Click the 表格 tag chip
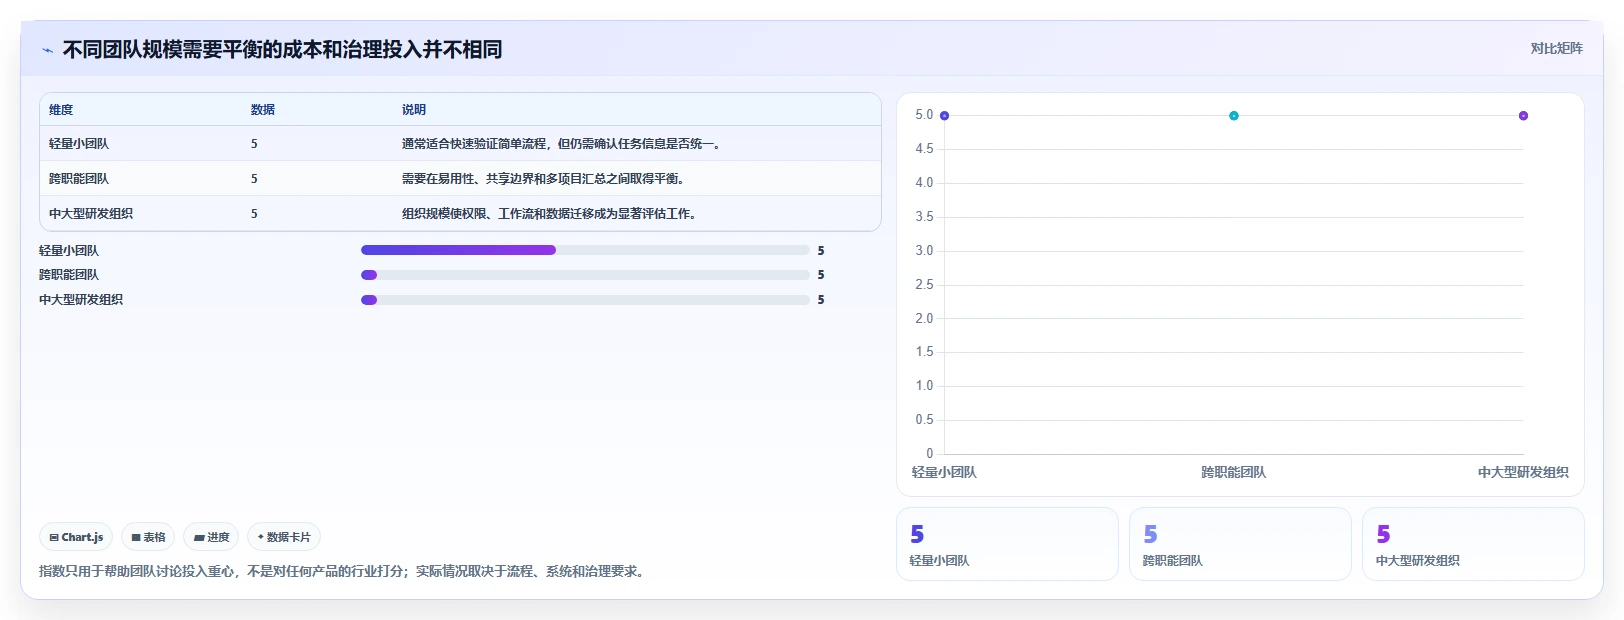The image size is (1624, 620). click(x=148, y=537)
